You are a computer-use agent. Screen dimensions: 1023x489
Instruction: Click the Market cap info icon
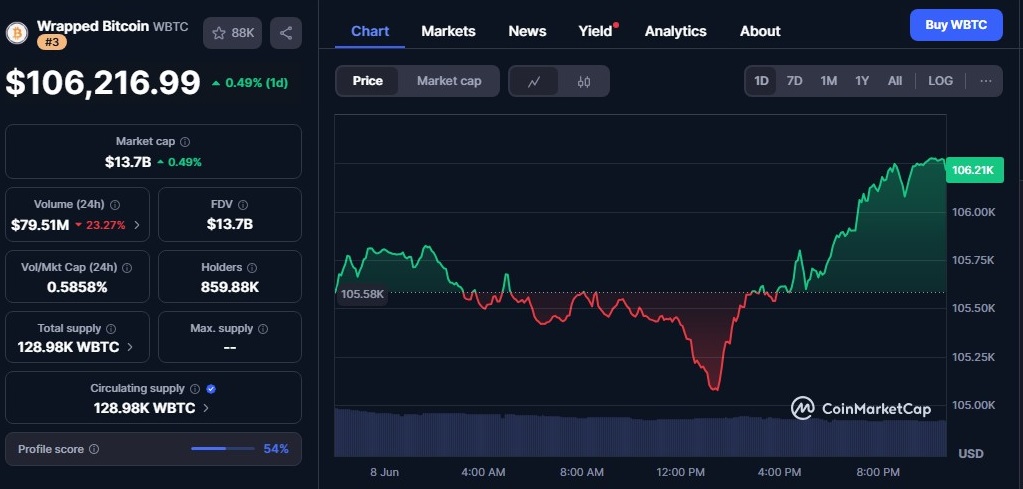click(x=185, y=141)
